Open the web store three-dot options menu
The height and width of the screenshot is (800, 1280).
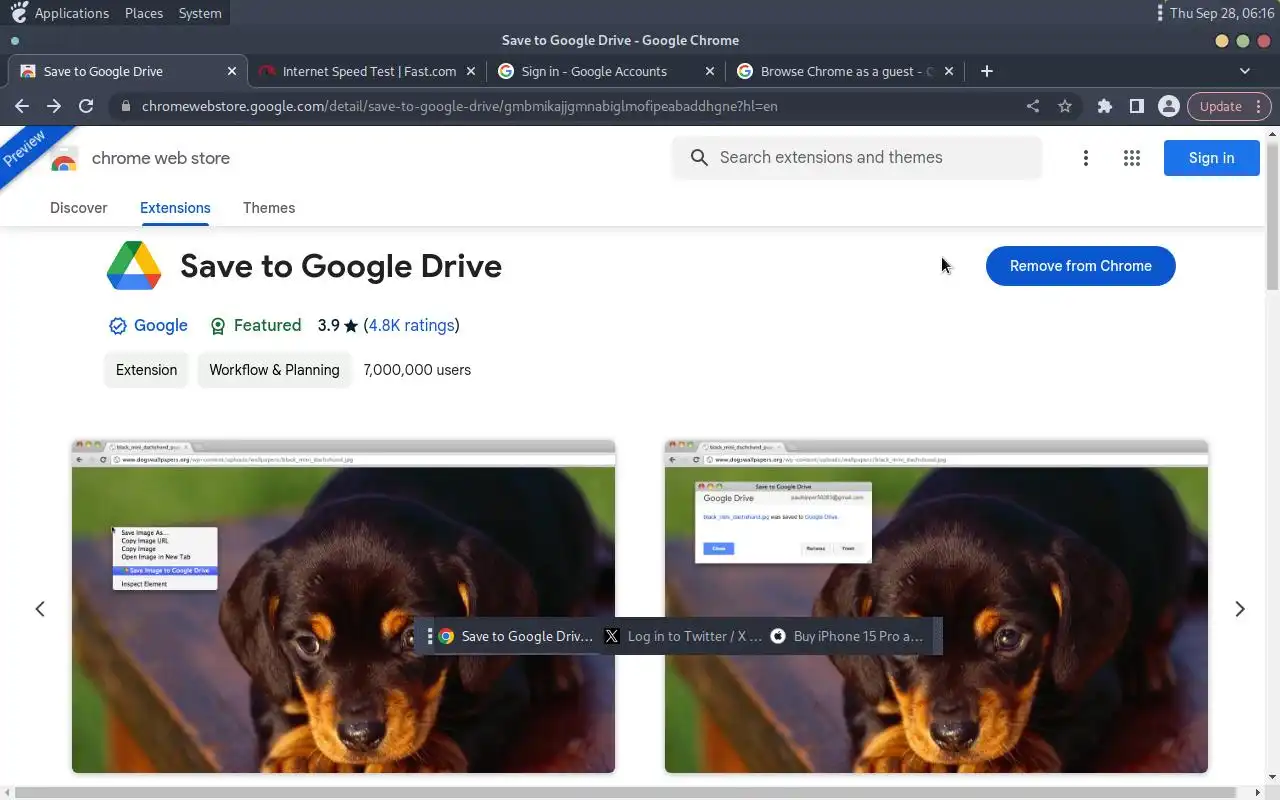[1086, 158]
